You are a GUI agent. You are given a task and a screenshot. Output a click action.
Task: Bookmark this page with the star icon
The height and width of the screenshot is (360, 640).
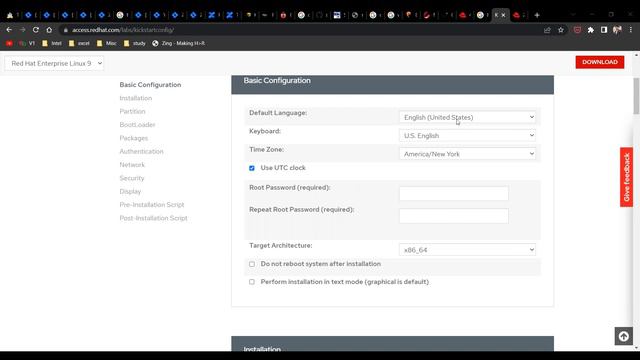click(x=561, y=30)
